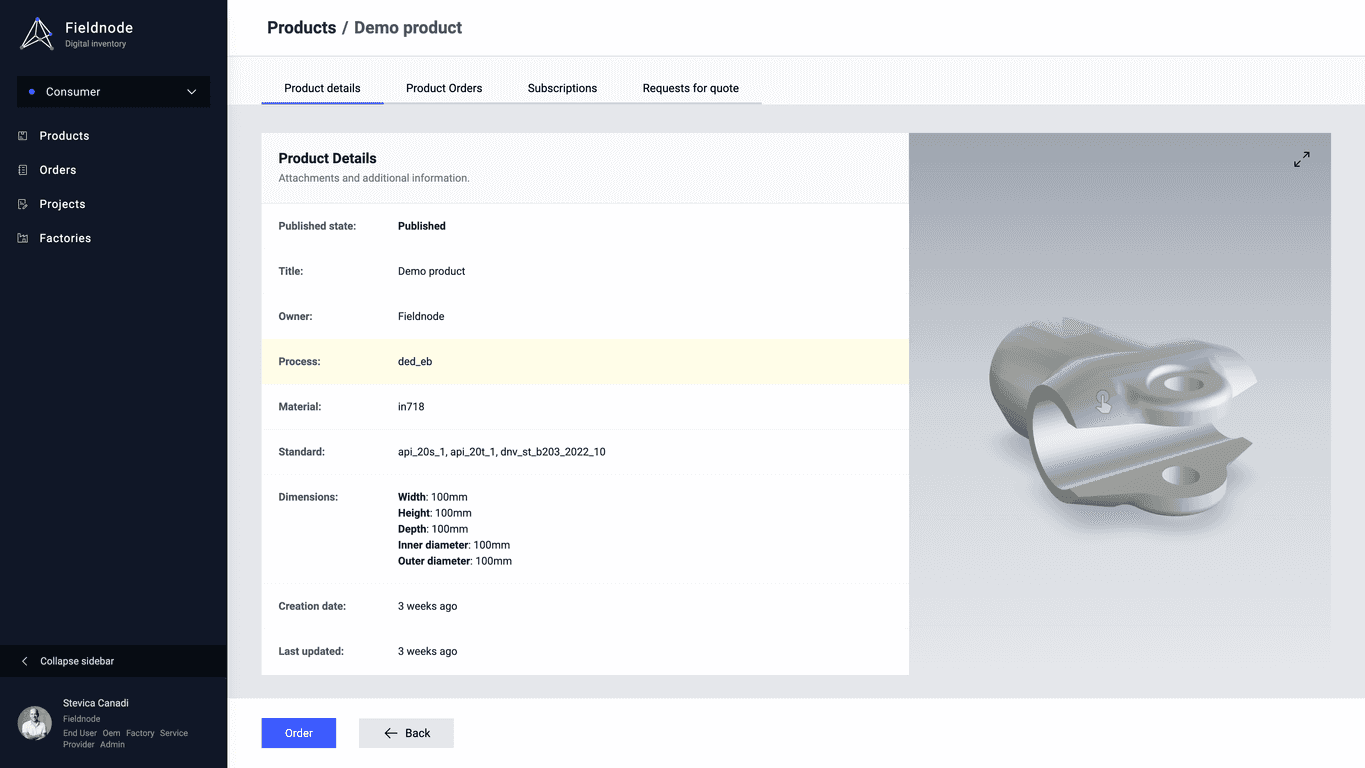Click the Consumer dropdown chevron arrow
Viewport: 1365px width, 768px height.
tap(192, 92)
